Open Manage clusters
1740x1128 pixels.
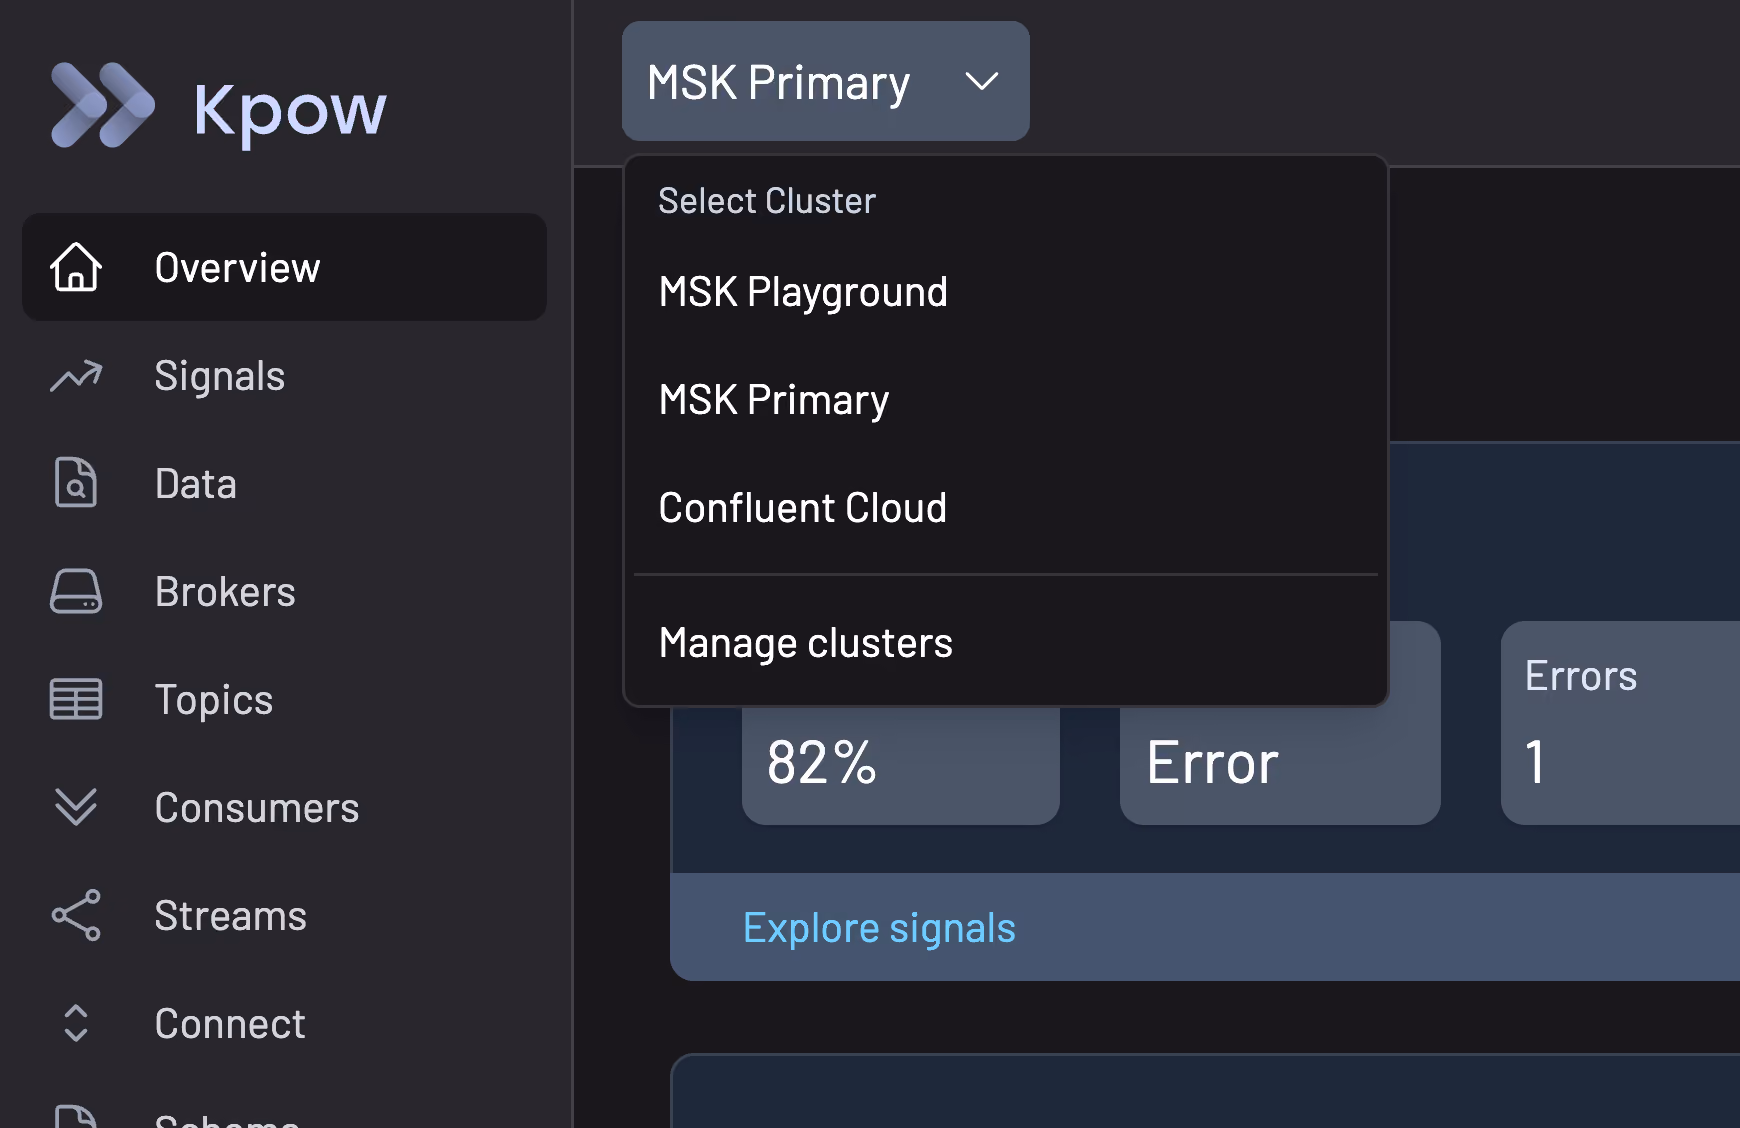(1005, 643)
